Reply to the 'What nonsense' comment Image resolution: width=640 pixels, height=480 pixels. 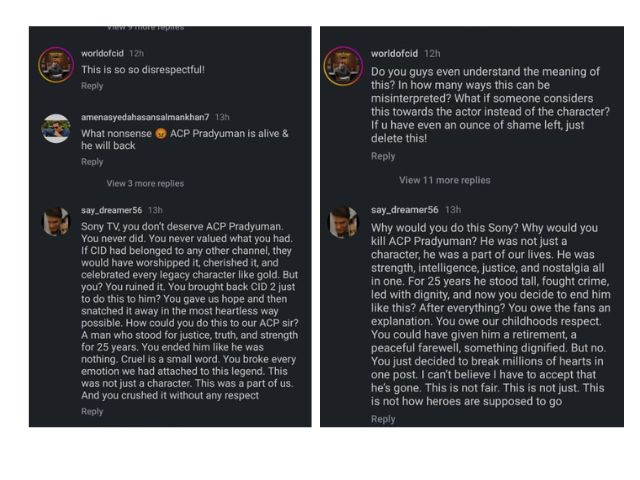pos(92,162)
